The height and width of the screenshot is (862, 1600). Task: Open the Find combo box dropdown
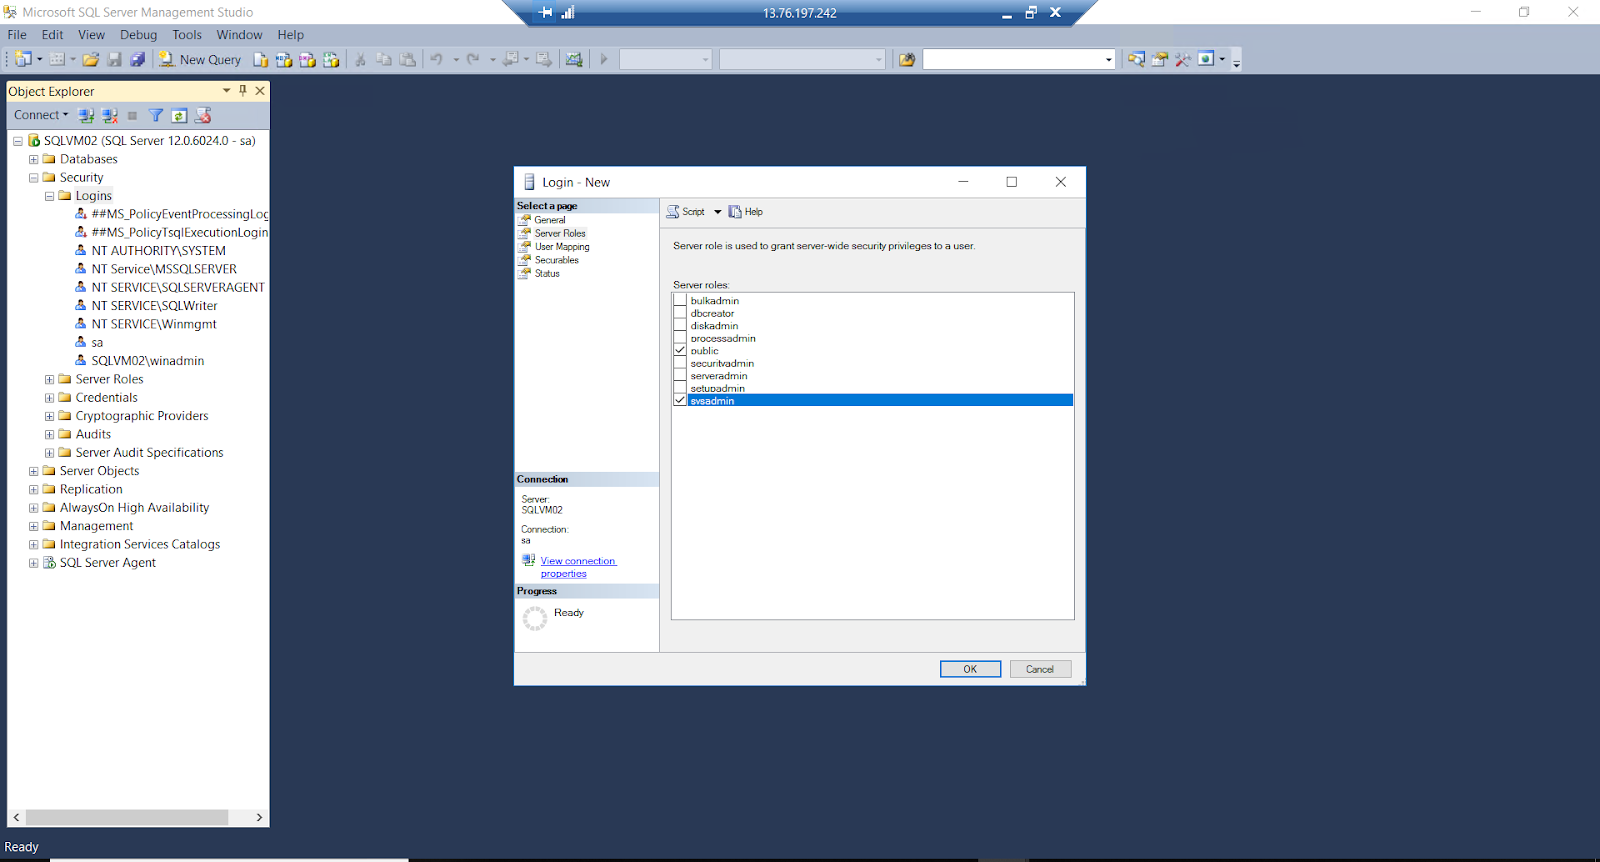pyautogui.click(x=1108, y=60)
